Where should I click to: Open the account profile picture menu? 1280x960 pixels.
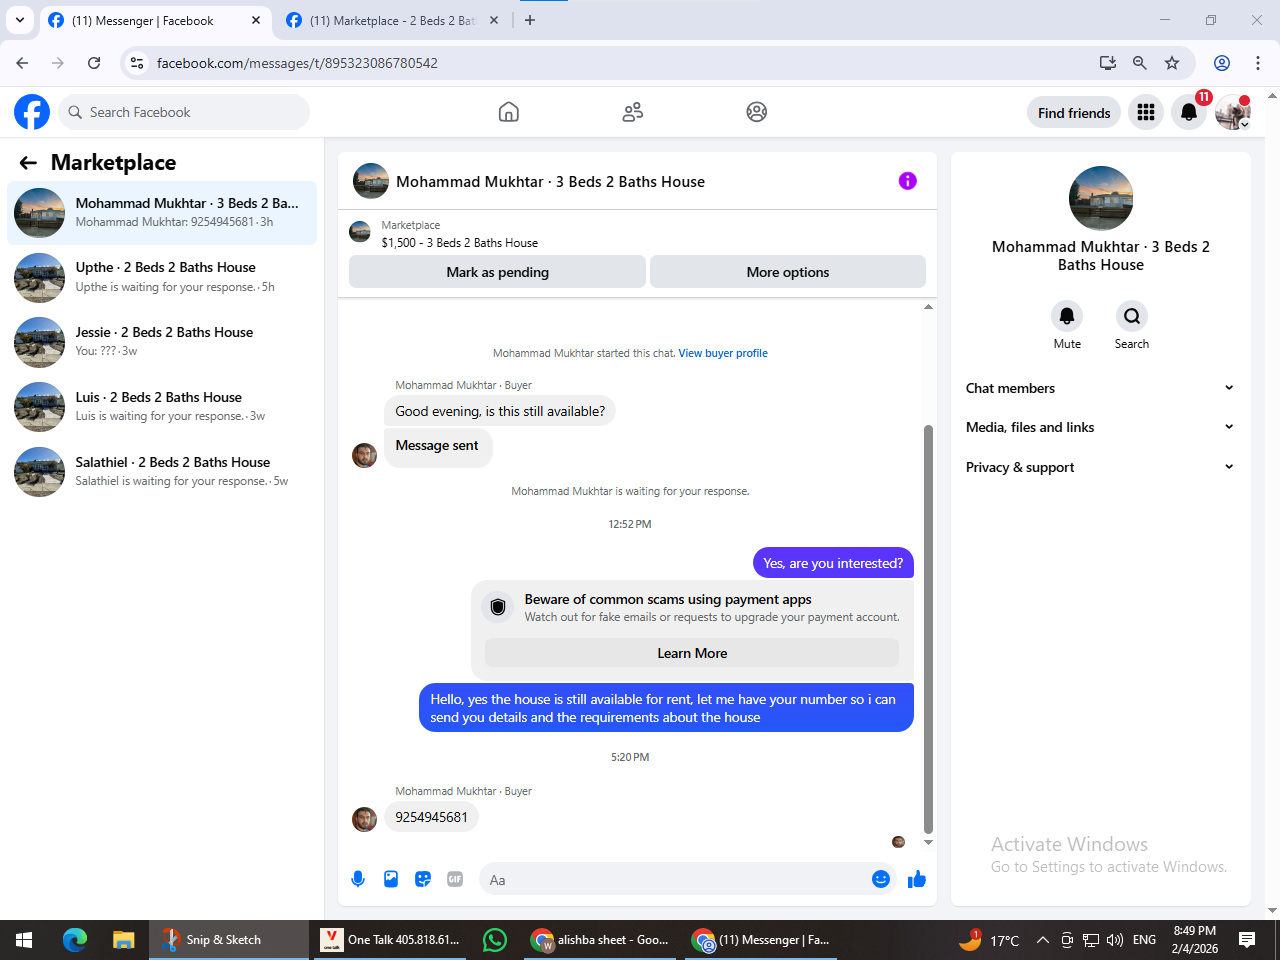click(x=1233, y=112)
